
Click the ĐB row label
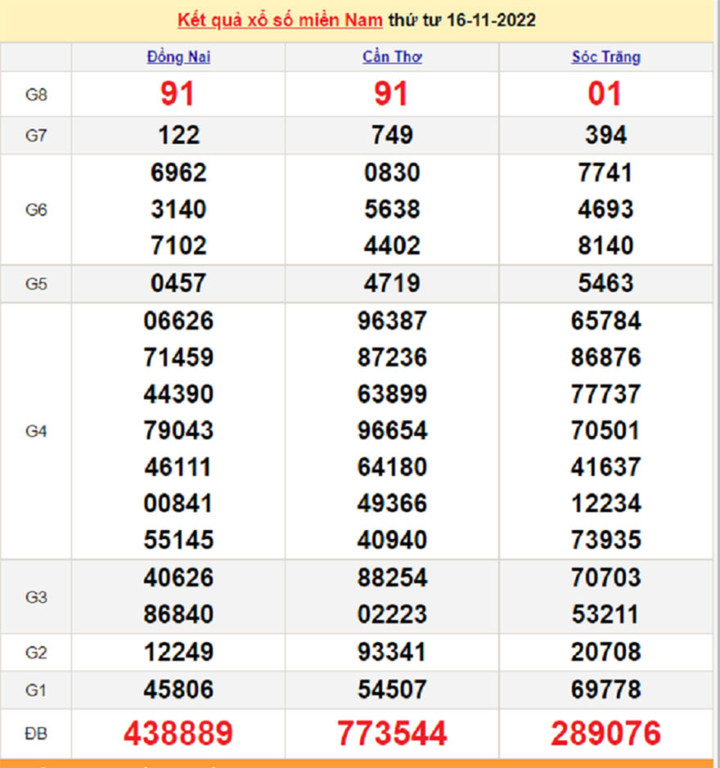coord(36,733)
